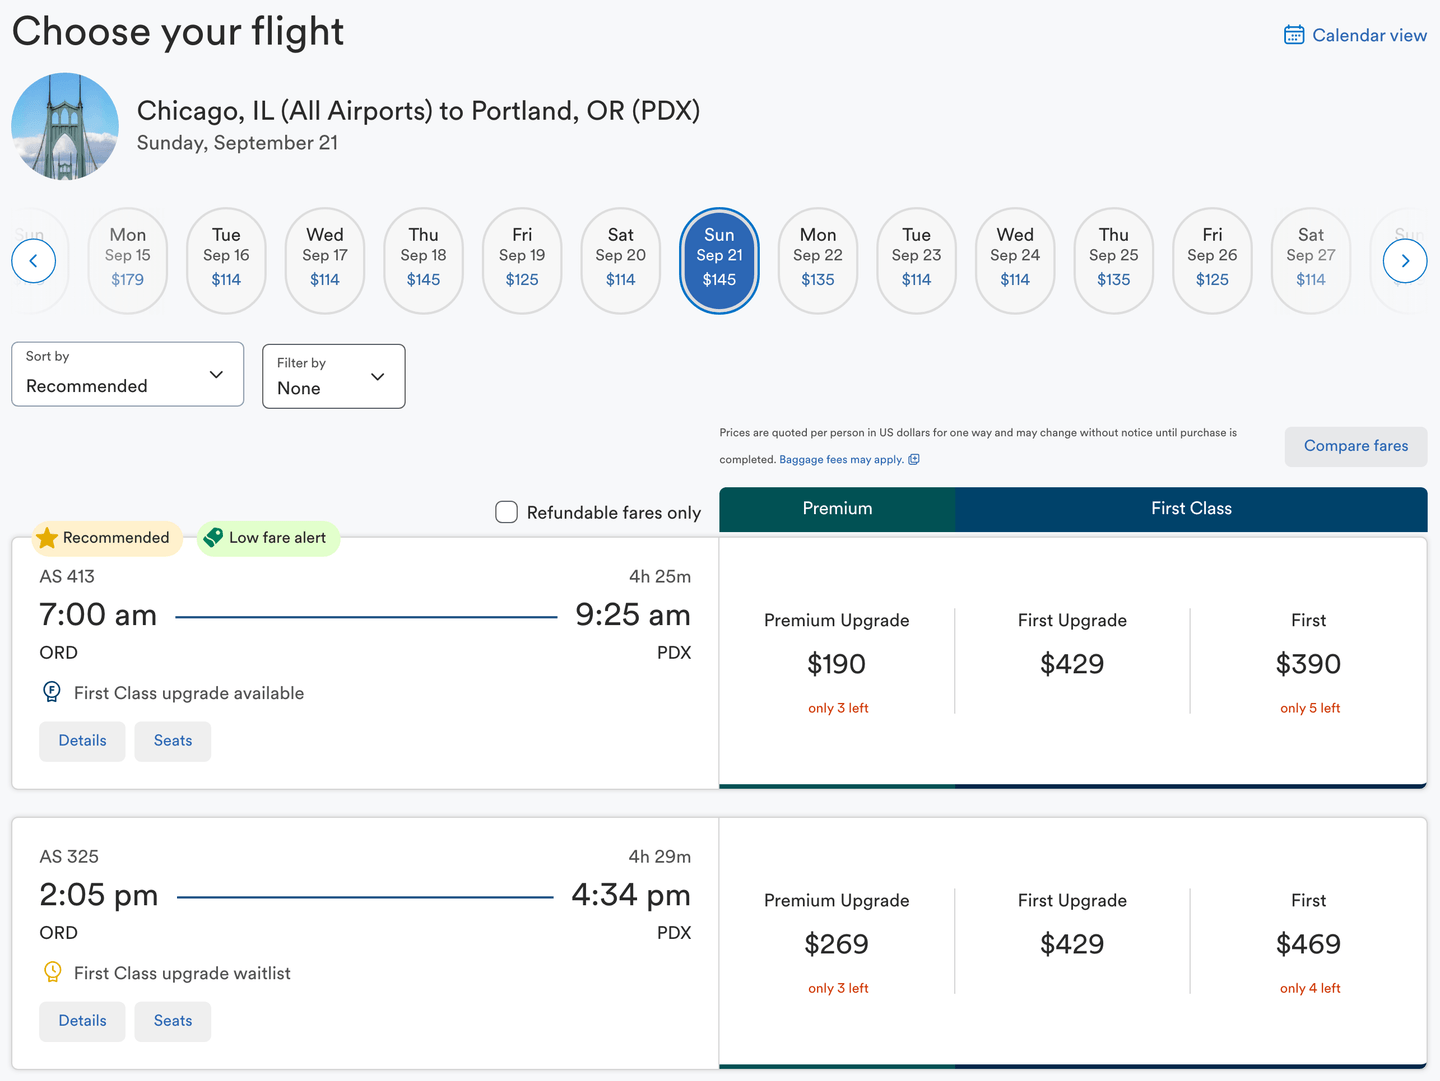Expand the Filter by dropdown
Image resolution: width=1440 pixels, height=1081 pixels.
(x=333, y=376)
